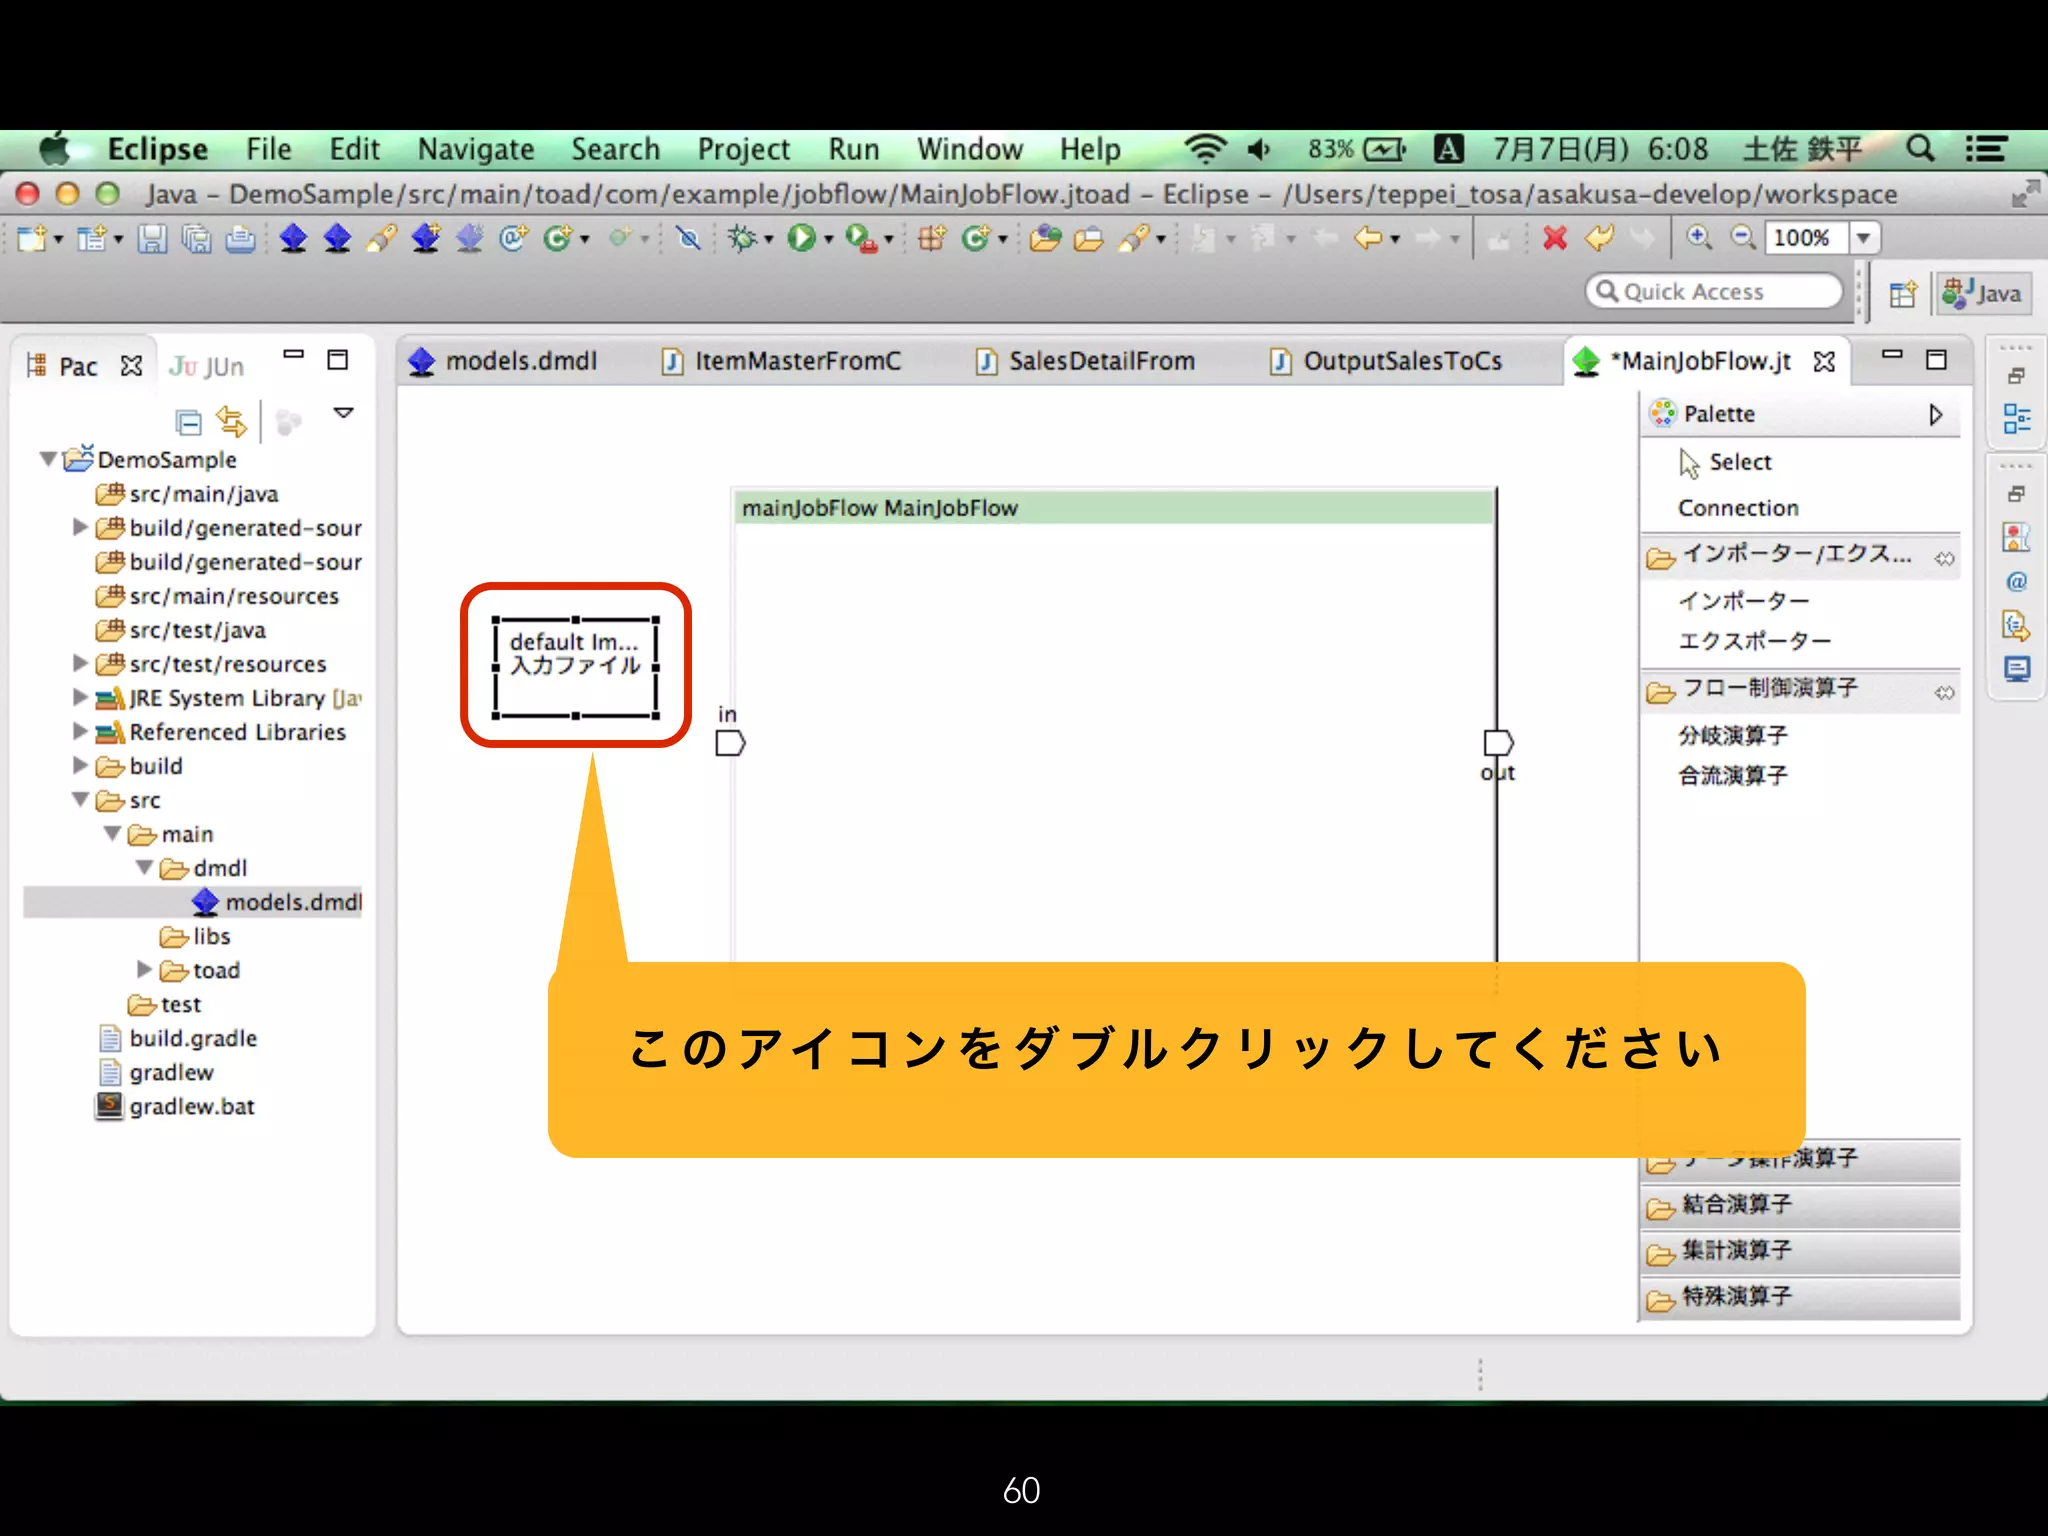The image size is (2048, 1536).
Task: Choose the Connection tool in Palette
Action: point(1738,508)
